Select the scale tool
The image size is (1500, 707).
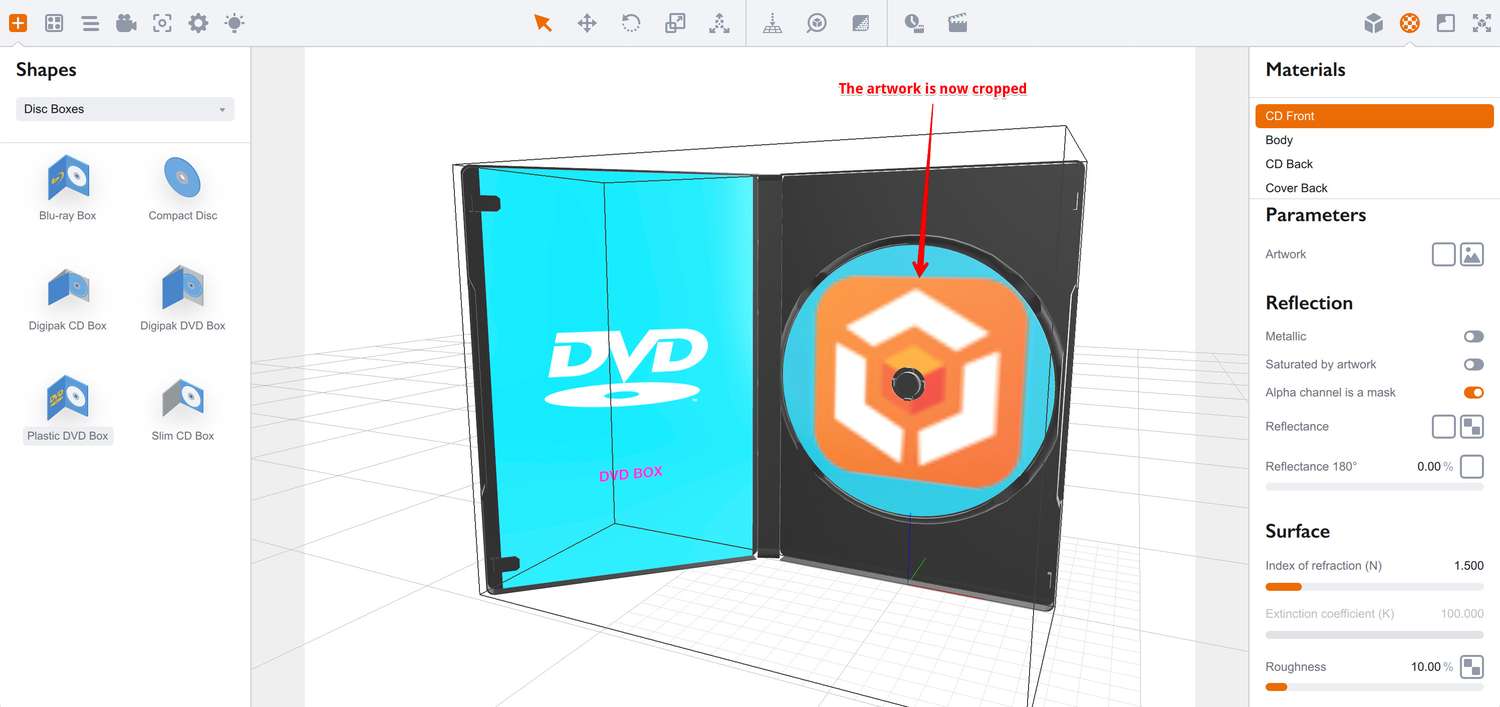click(675, 22)
